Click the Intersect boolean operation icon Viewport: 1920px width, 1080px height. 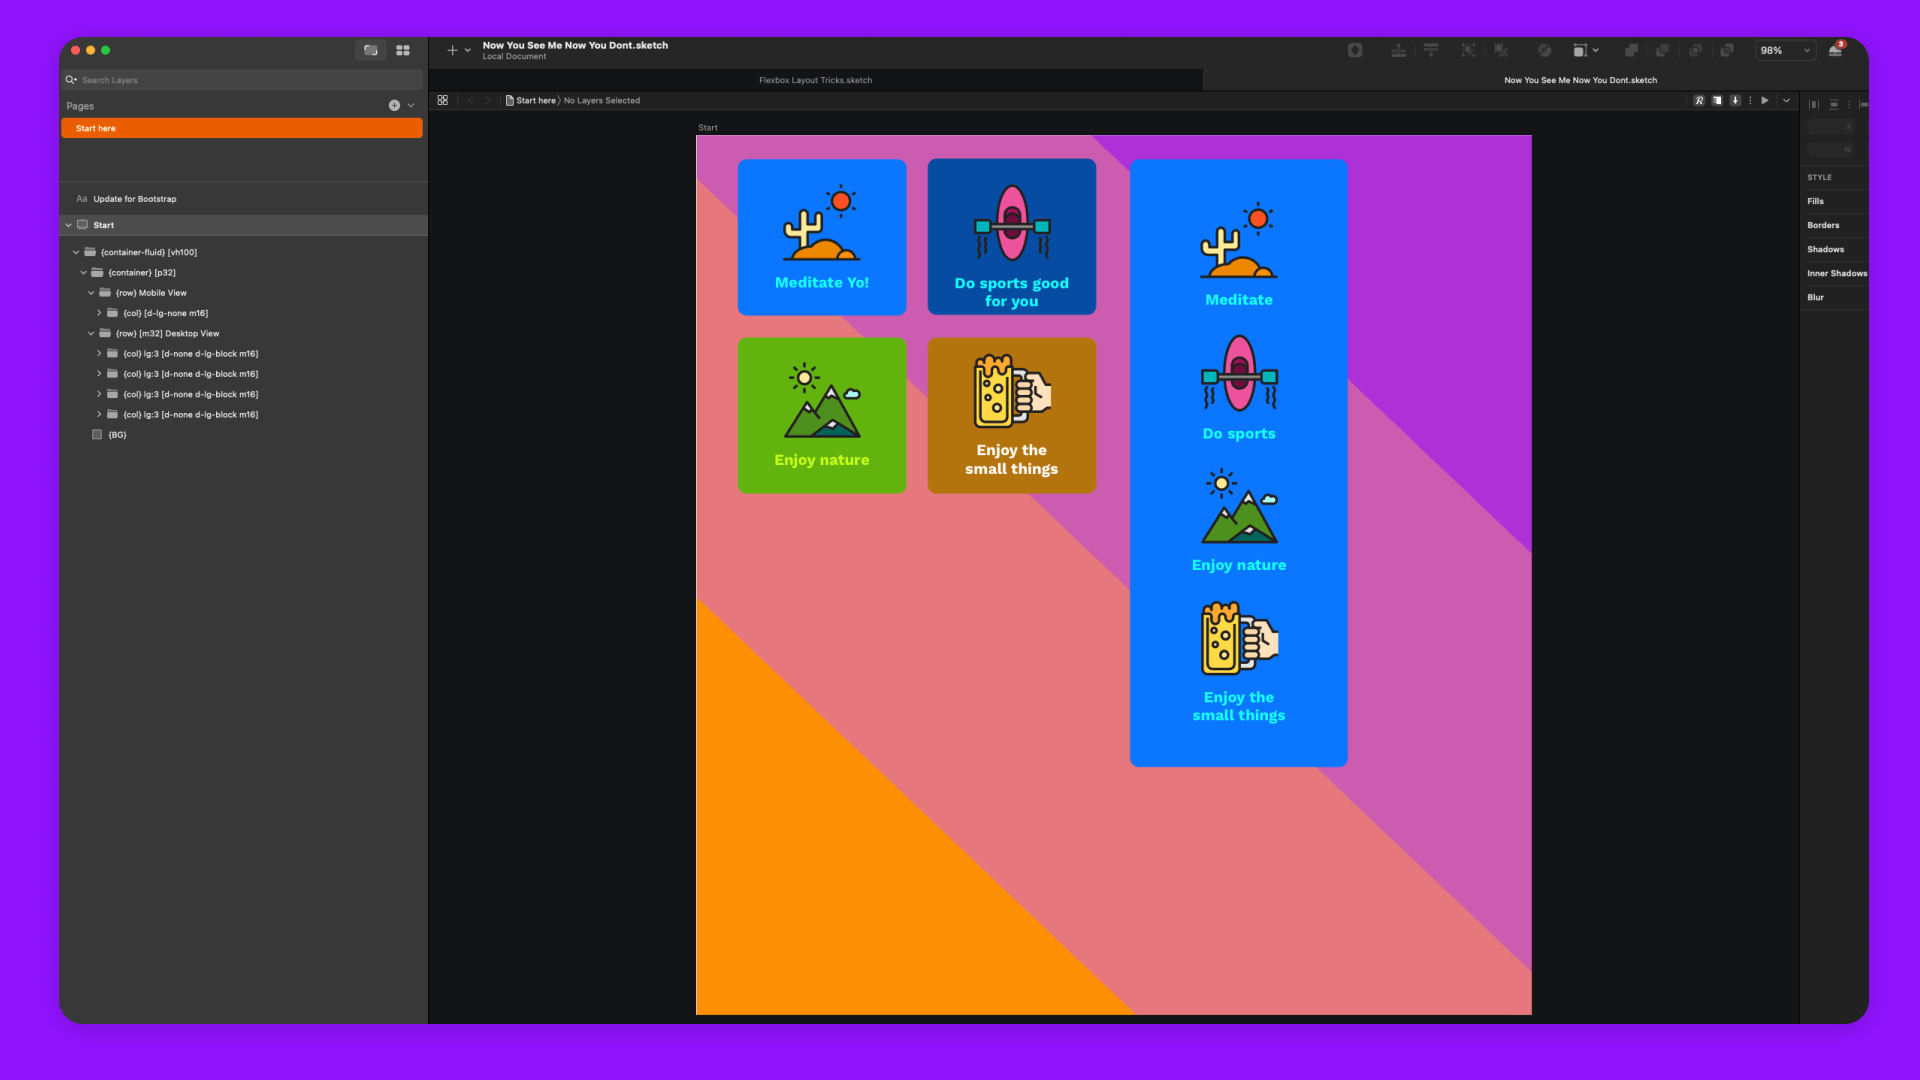click(x=1696, y=50)
